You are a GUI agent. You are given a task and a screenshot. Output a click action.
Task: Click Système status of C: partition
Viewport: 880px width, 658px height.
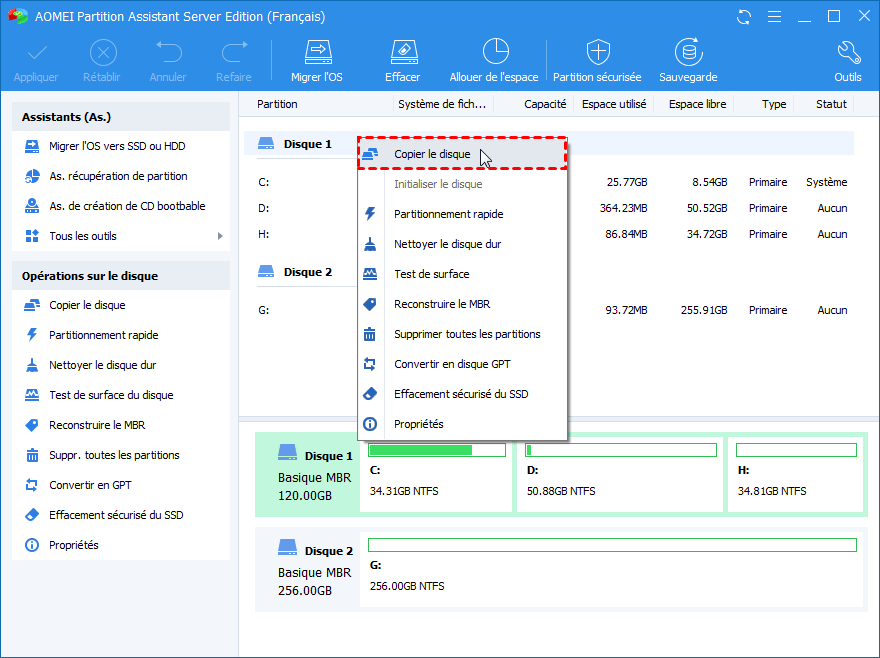coord(826,182)
